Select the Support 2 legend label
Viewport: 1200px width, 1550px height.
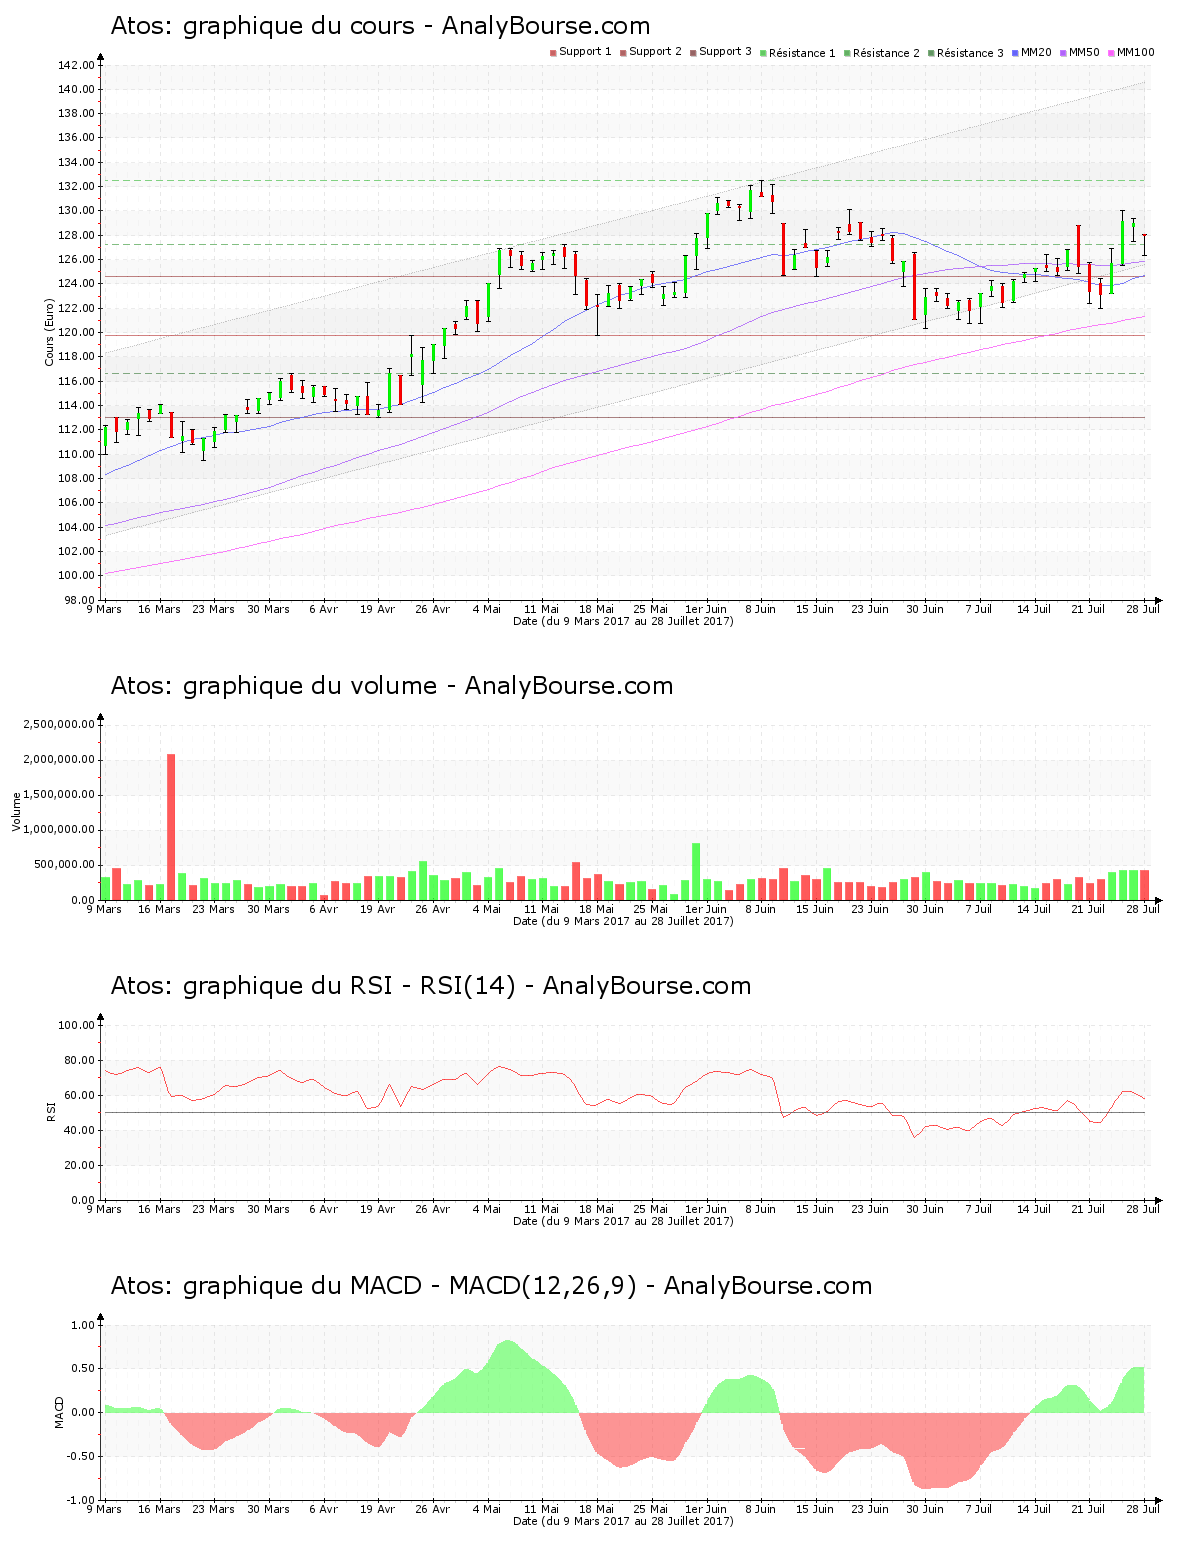(x=655, y=52)
